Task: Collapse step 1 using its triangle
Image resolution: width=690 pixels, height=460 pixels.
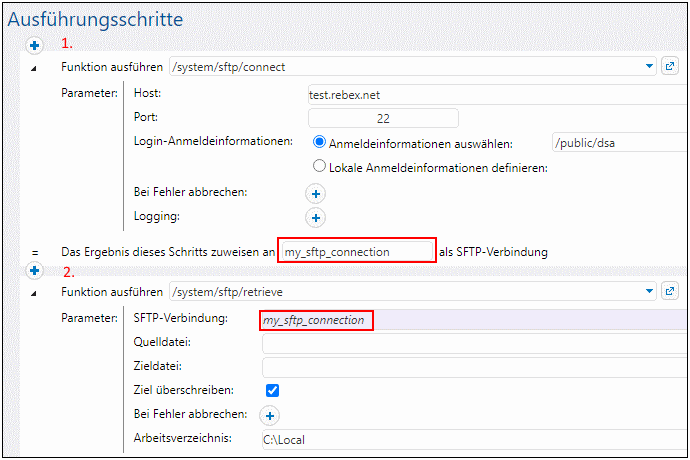Action: pyautogui.click(x=34, y=68)
